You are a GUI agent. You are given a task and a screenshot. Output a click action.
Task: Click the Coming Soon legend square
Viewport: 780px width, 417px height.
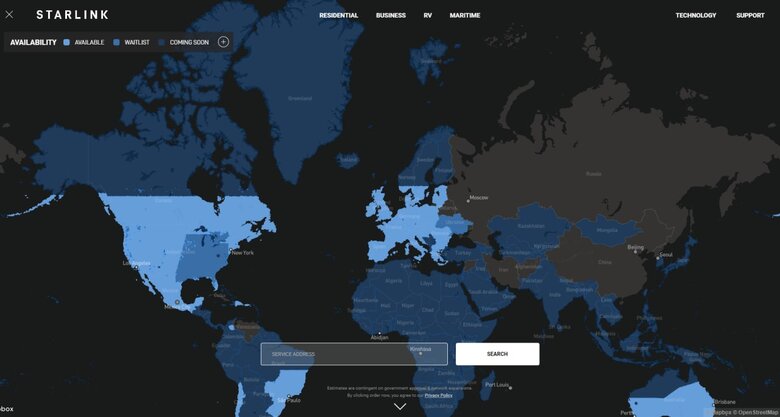(x=162, y=42)
